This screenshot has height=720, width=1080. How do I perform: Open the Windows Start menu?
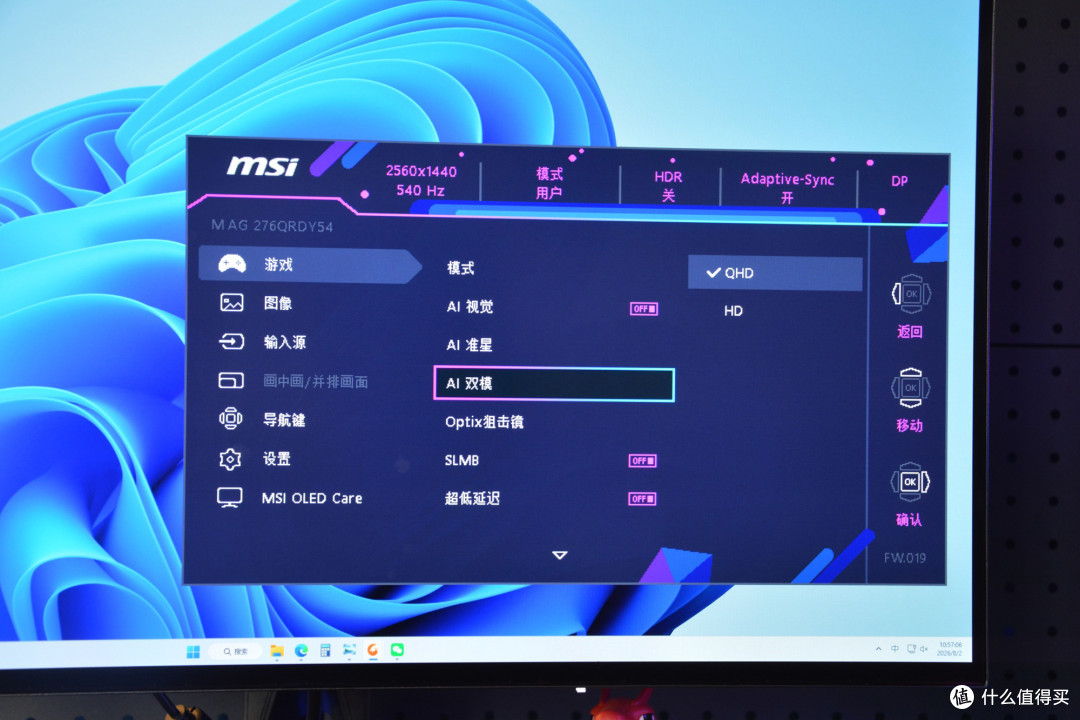tap(193, 652)
